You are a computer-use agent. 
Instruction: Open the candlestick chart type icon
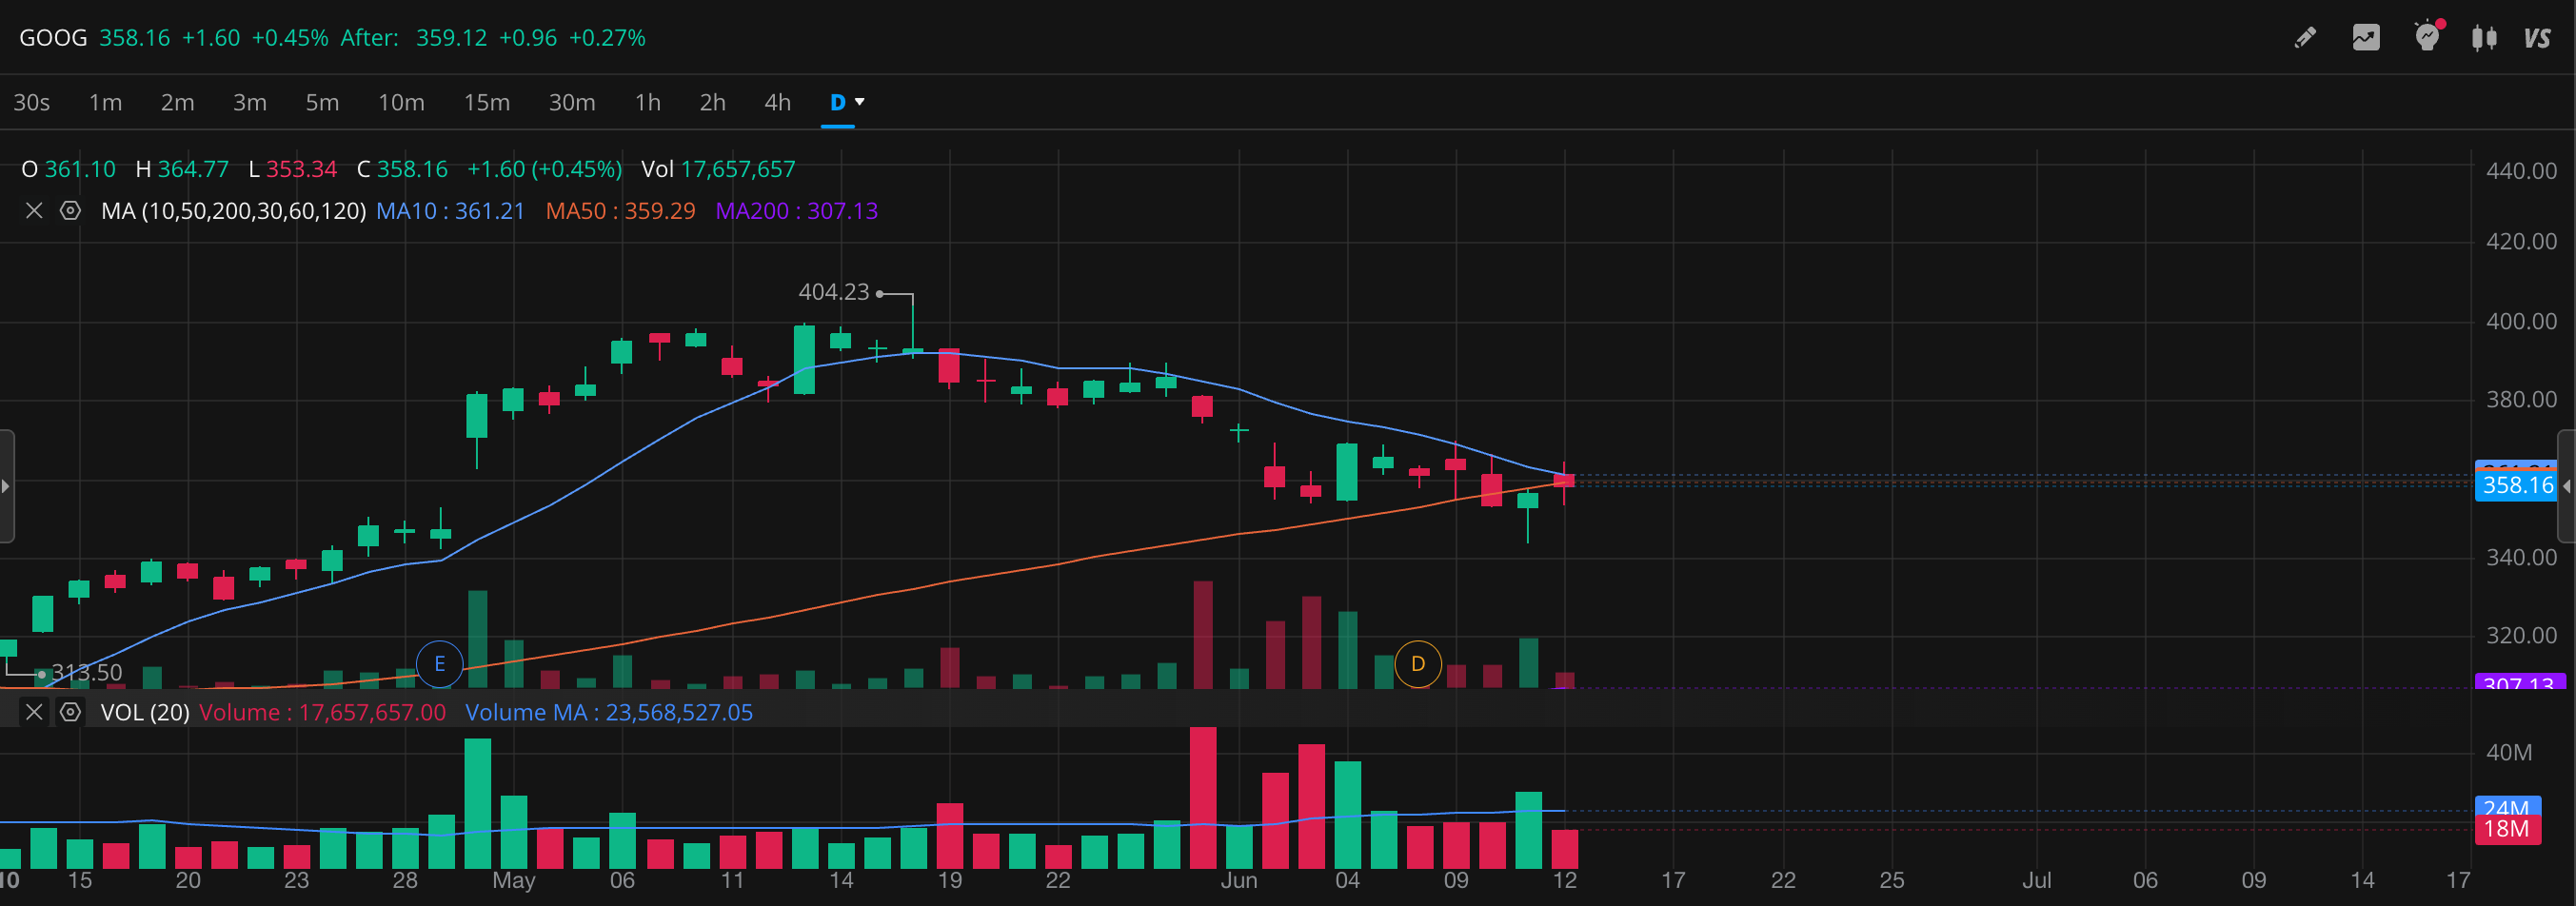point(2484,38)
